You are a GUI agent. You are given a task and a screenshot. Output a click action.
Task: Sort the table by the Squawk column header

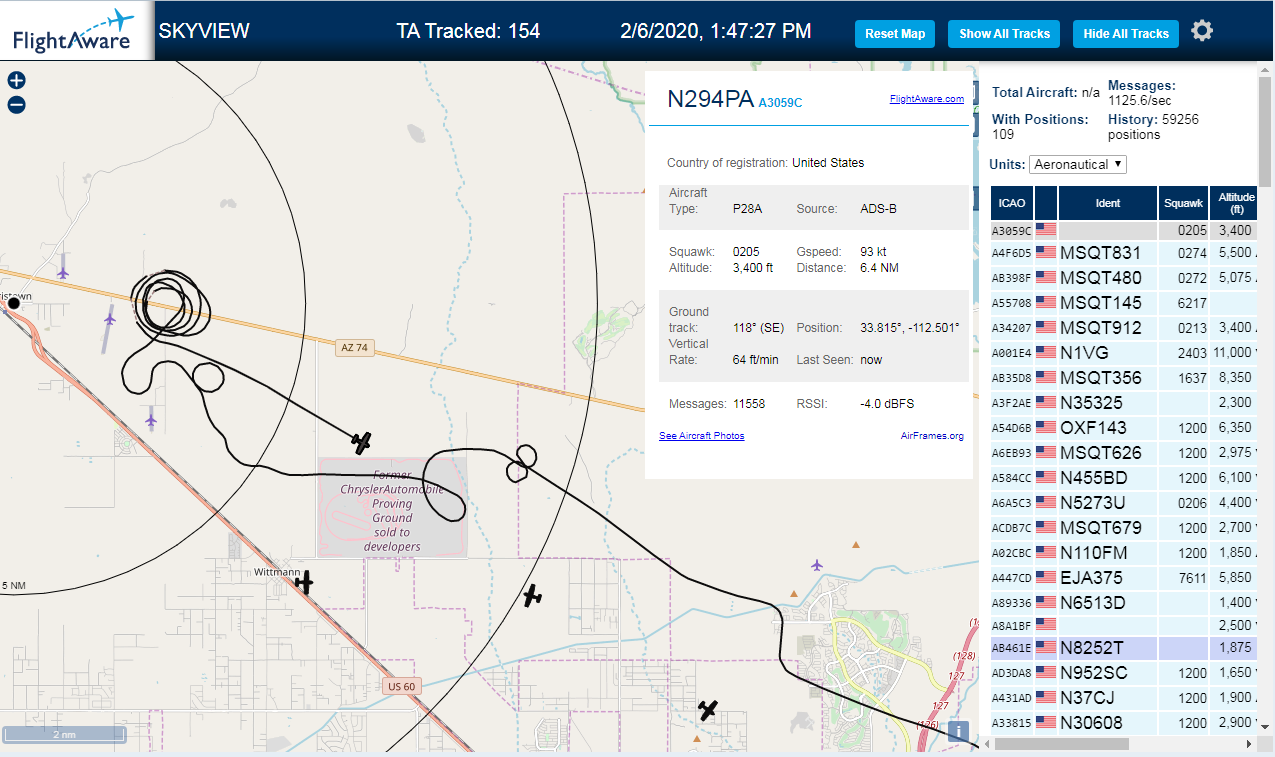point(1183,203)
